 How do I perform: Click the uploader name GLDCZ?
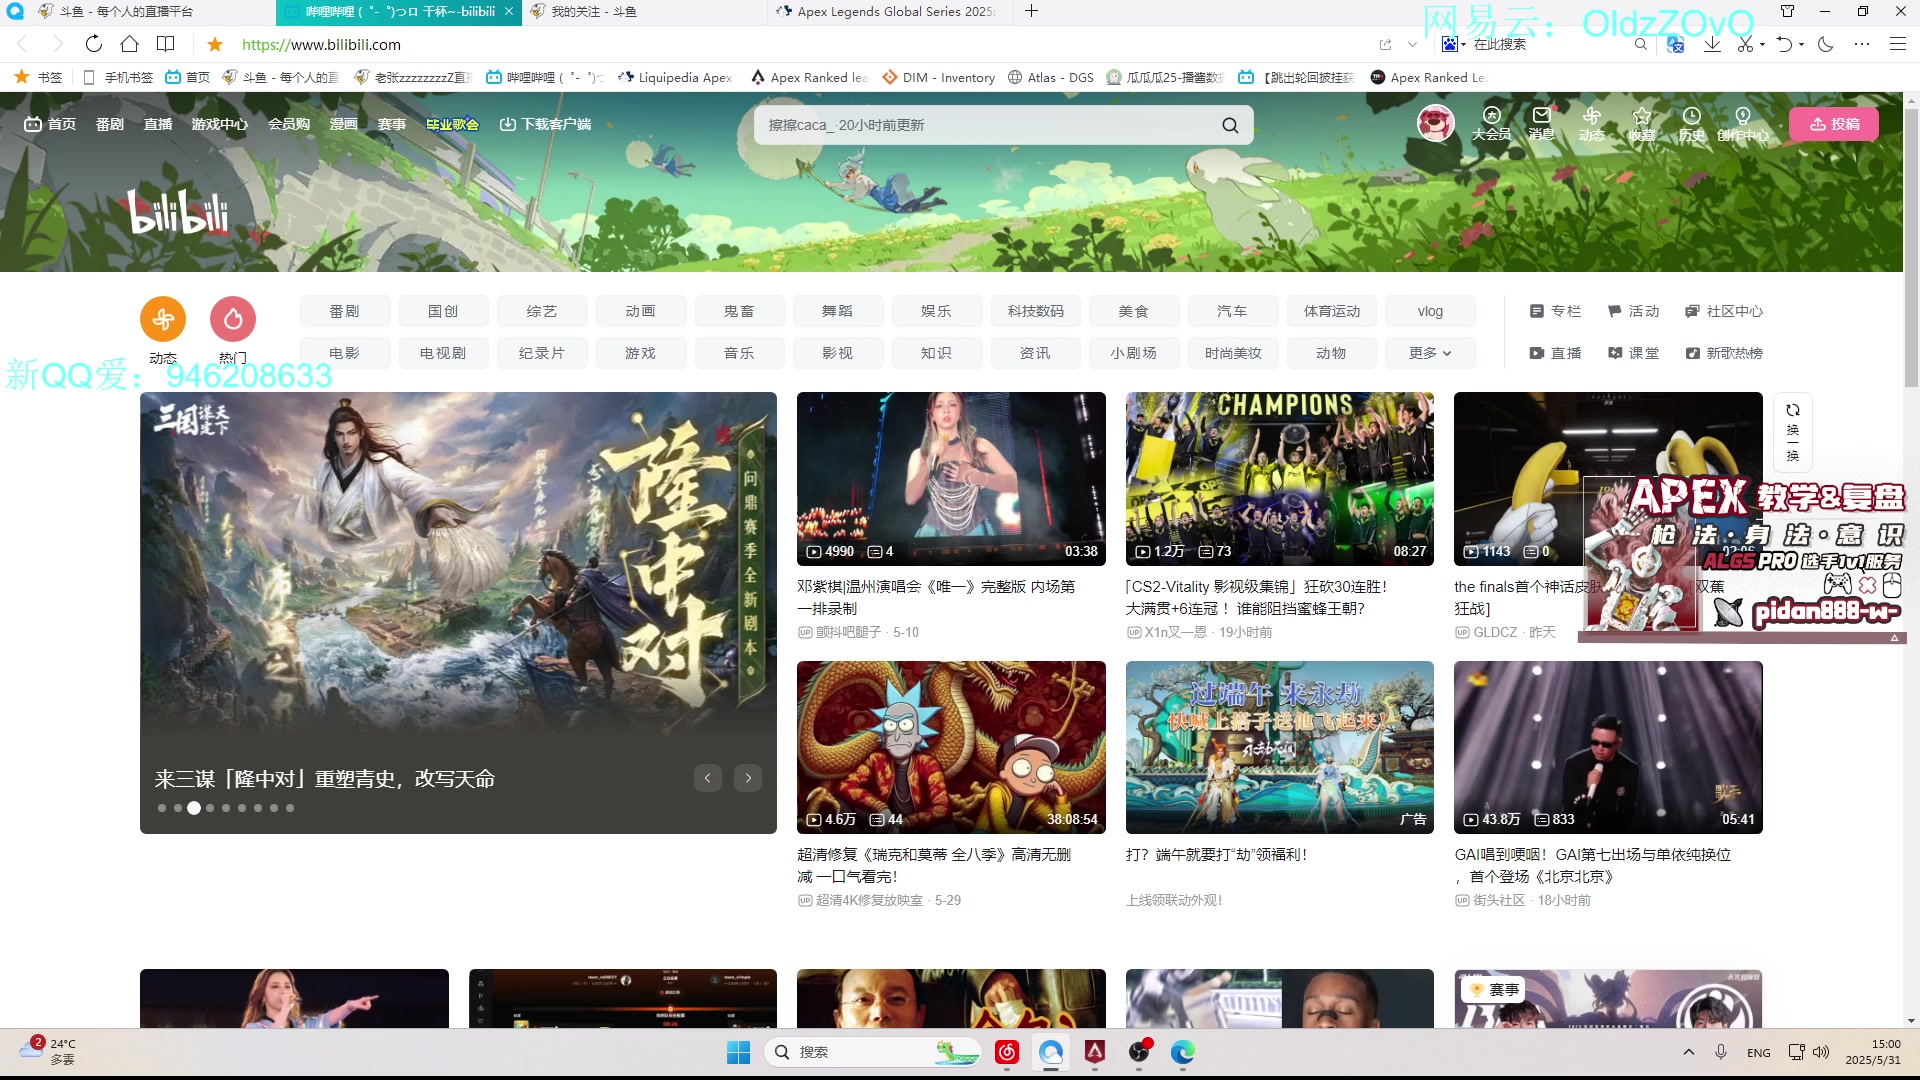(x=1495, y=632)
